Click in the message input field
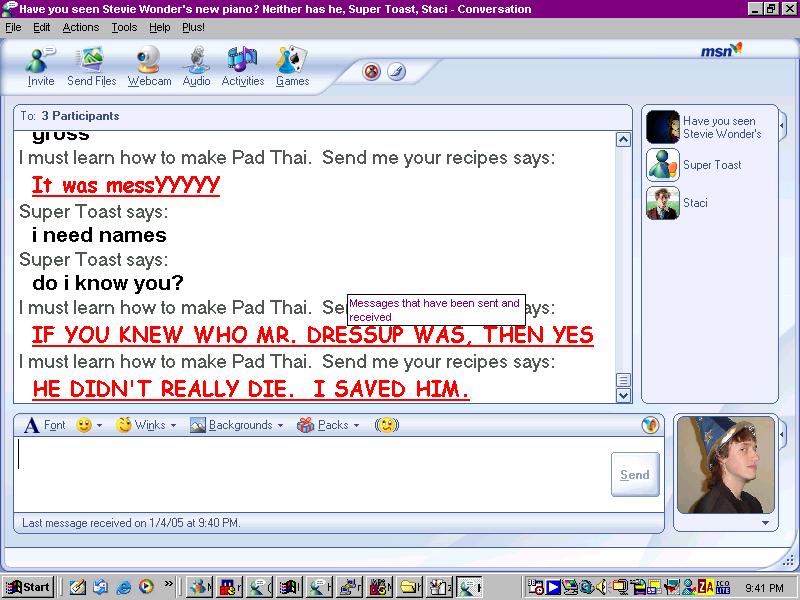 (x=311, y=474)
